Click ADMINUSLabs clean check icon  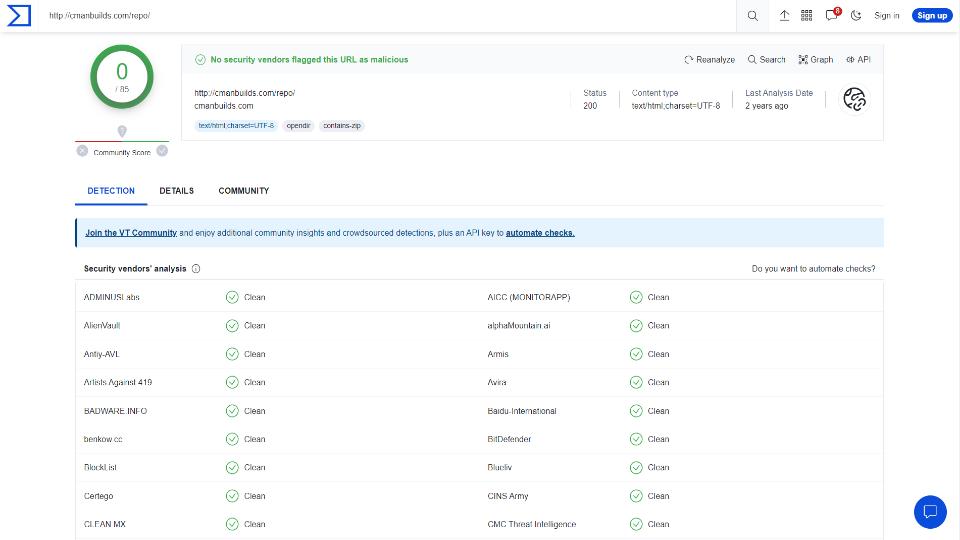coord(232,298)
